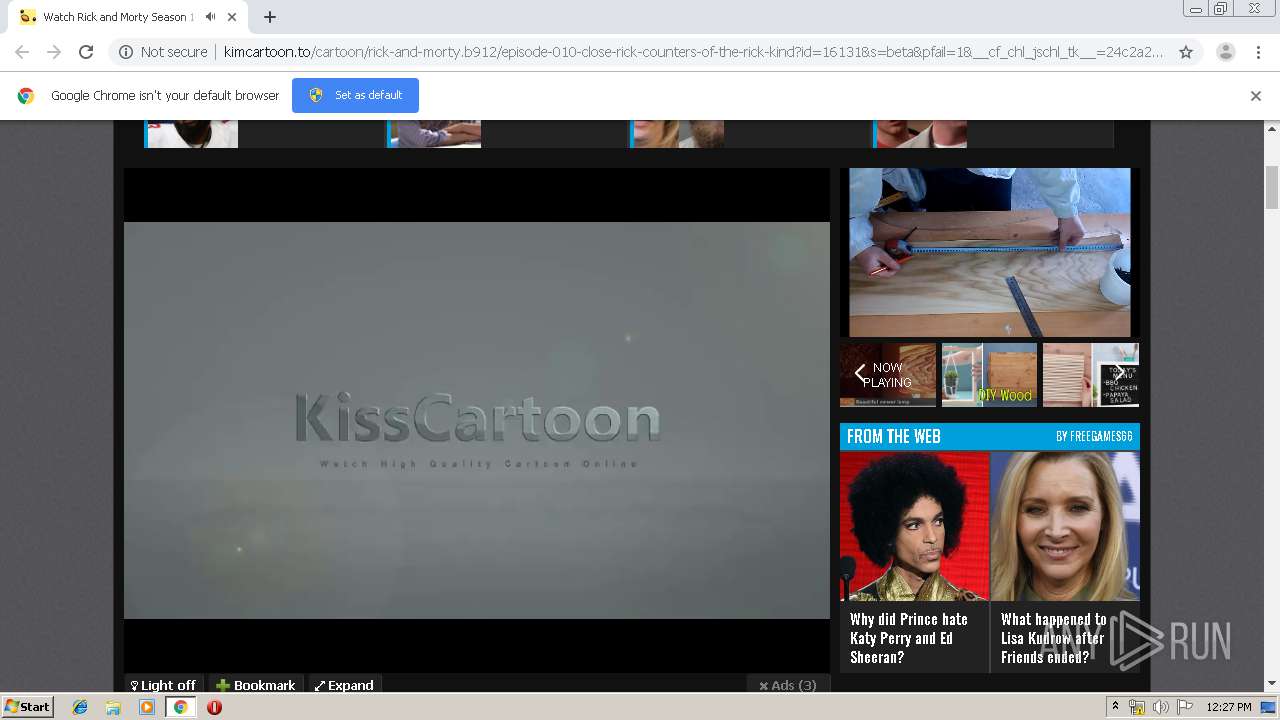
Task: Open the DIY Wood video thumbnail
Action: [989, 375]
